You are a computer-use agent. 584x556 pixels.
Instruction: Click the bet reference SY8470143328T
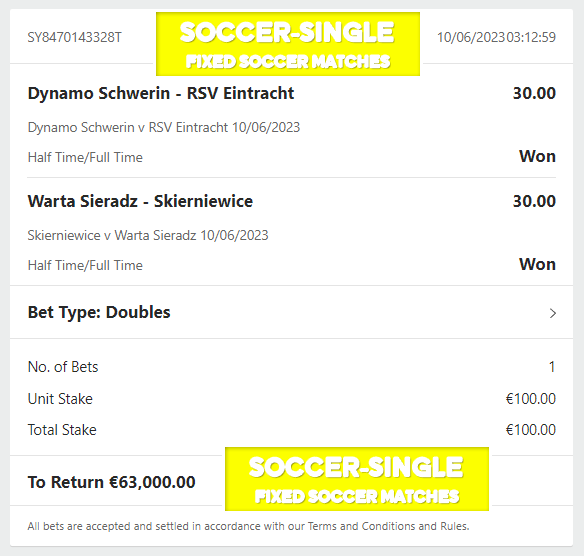74,37
